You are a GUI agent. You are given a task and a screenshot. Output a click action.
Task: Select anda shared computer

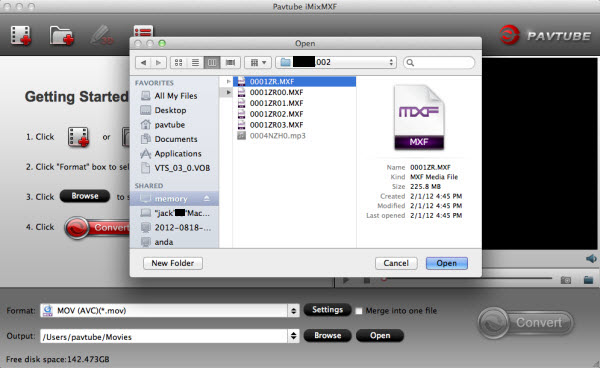point(164,242)
